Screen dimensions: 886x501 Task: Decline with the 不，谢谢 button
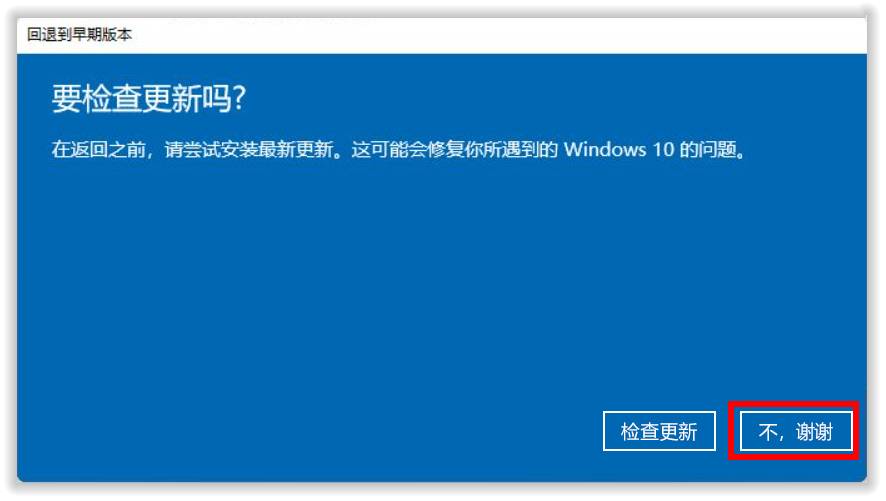click(x=796, y=431)
